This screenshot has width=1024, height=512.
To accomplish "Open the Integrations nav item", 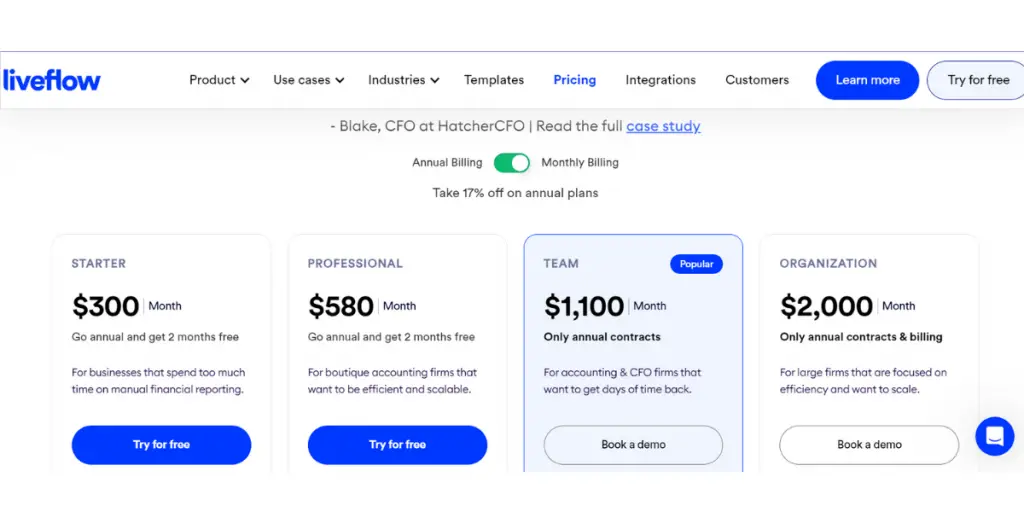I will click(660, 80).
